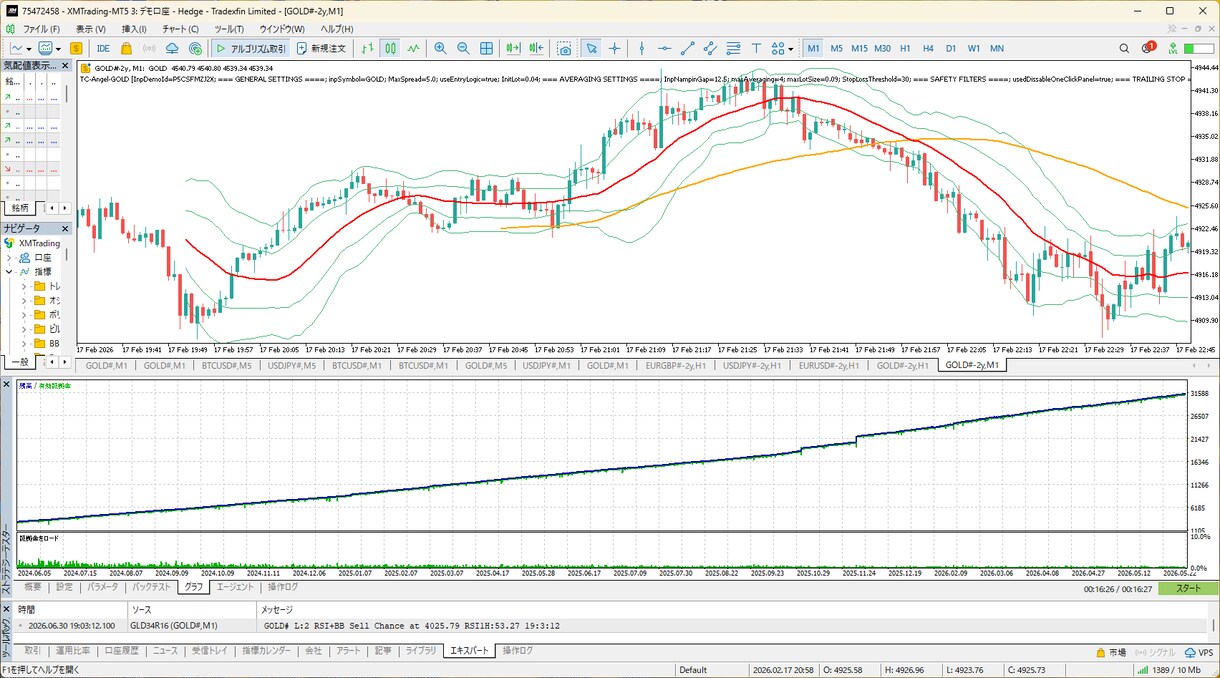Click the gold dollar account icon
The height and width of the screenshot is (678, 1220).
(77, 48)
